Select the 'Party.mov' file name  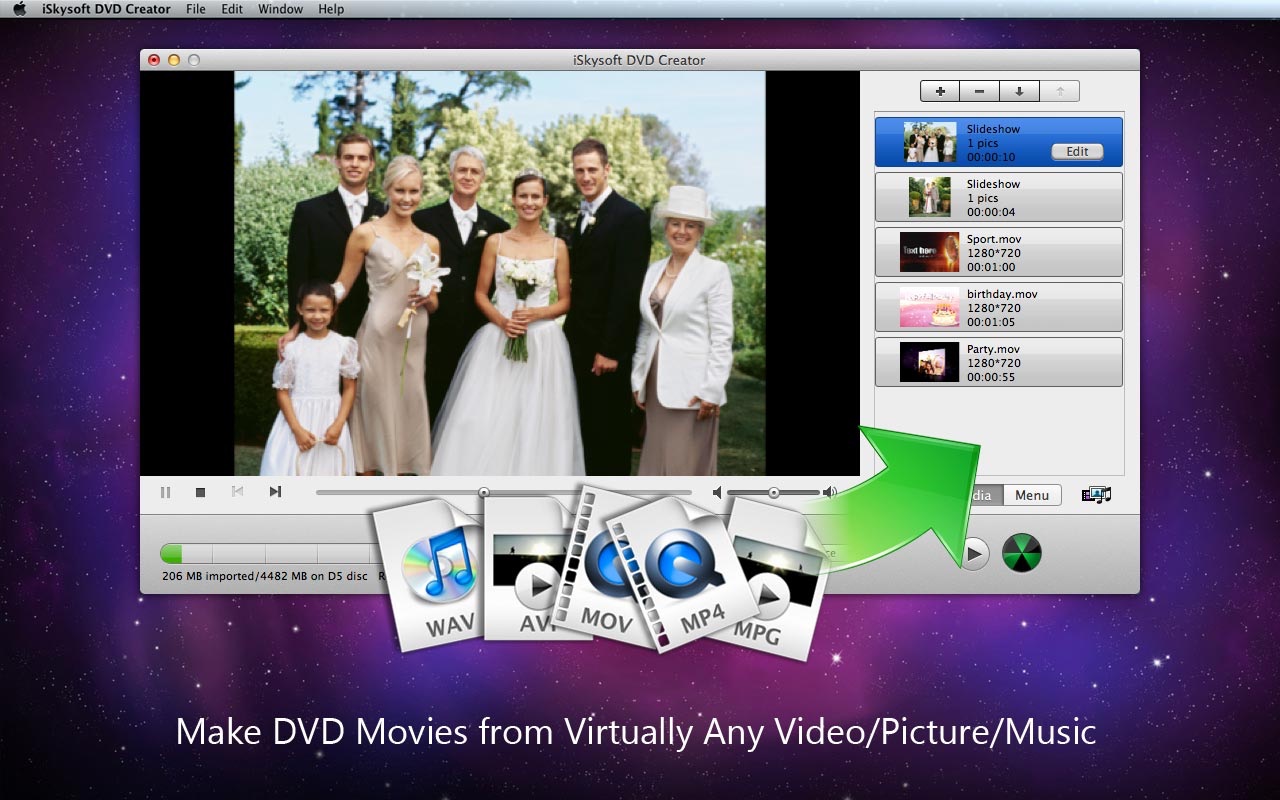993,349
